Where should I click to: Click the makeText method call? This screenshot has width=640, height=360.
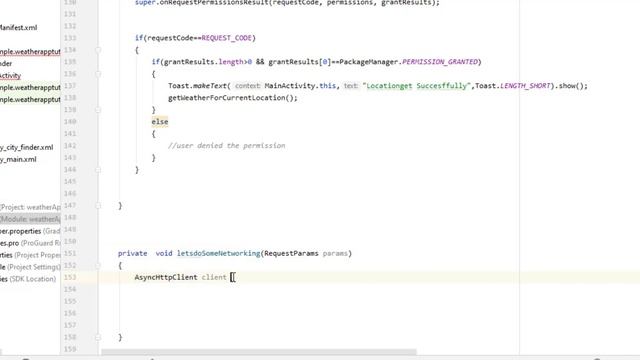(209, 86)
